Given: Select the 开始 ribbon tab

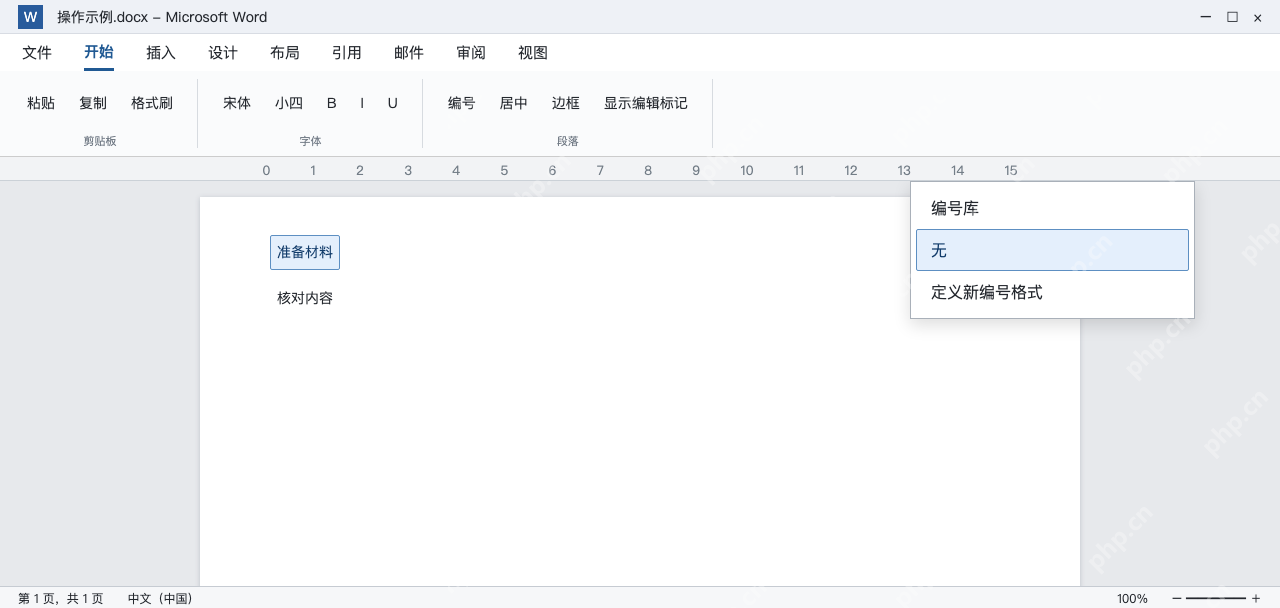Looking at the screenshot, I should tap(99, 53).
